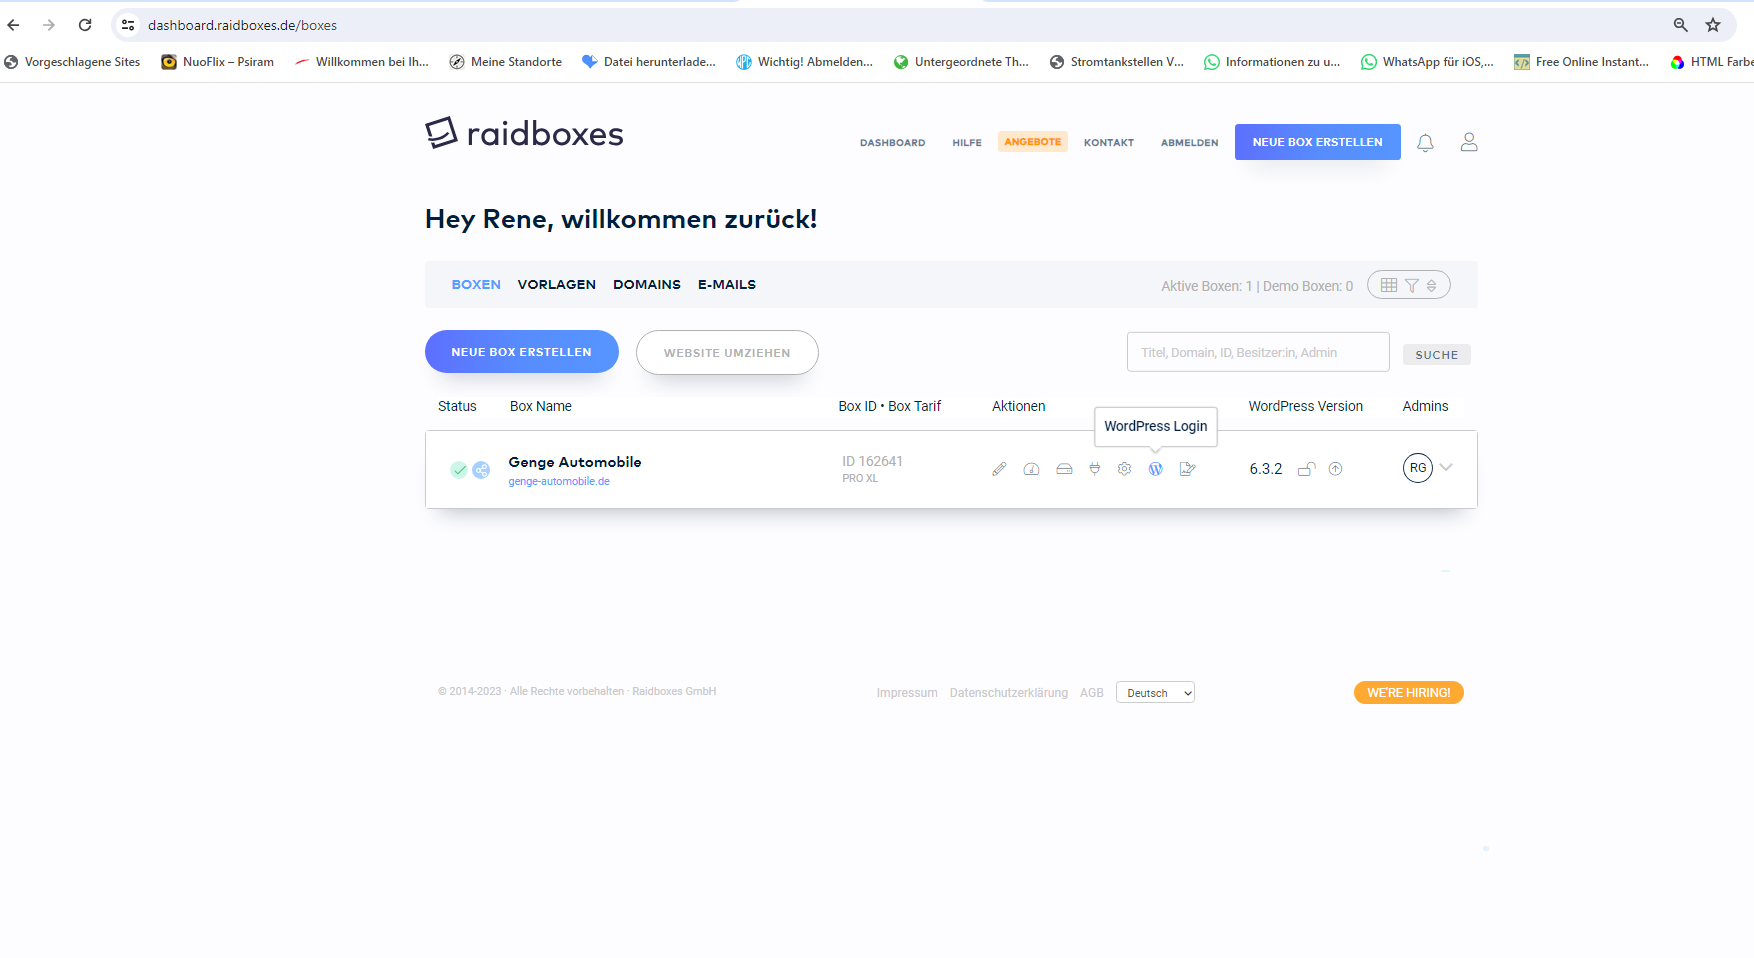Select the BOXEN tab
This screenshot has height=958, width=1754.
[476, 285]
